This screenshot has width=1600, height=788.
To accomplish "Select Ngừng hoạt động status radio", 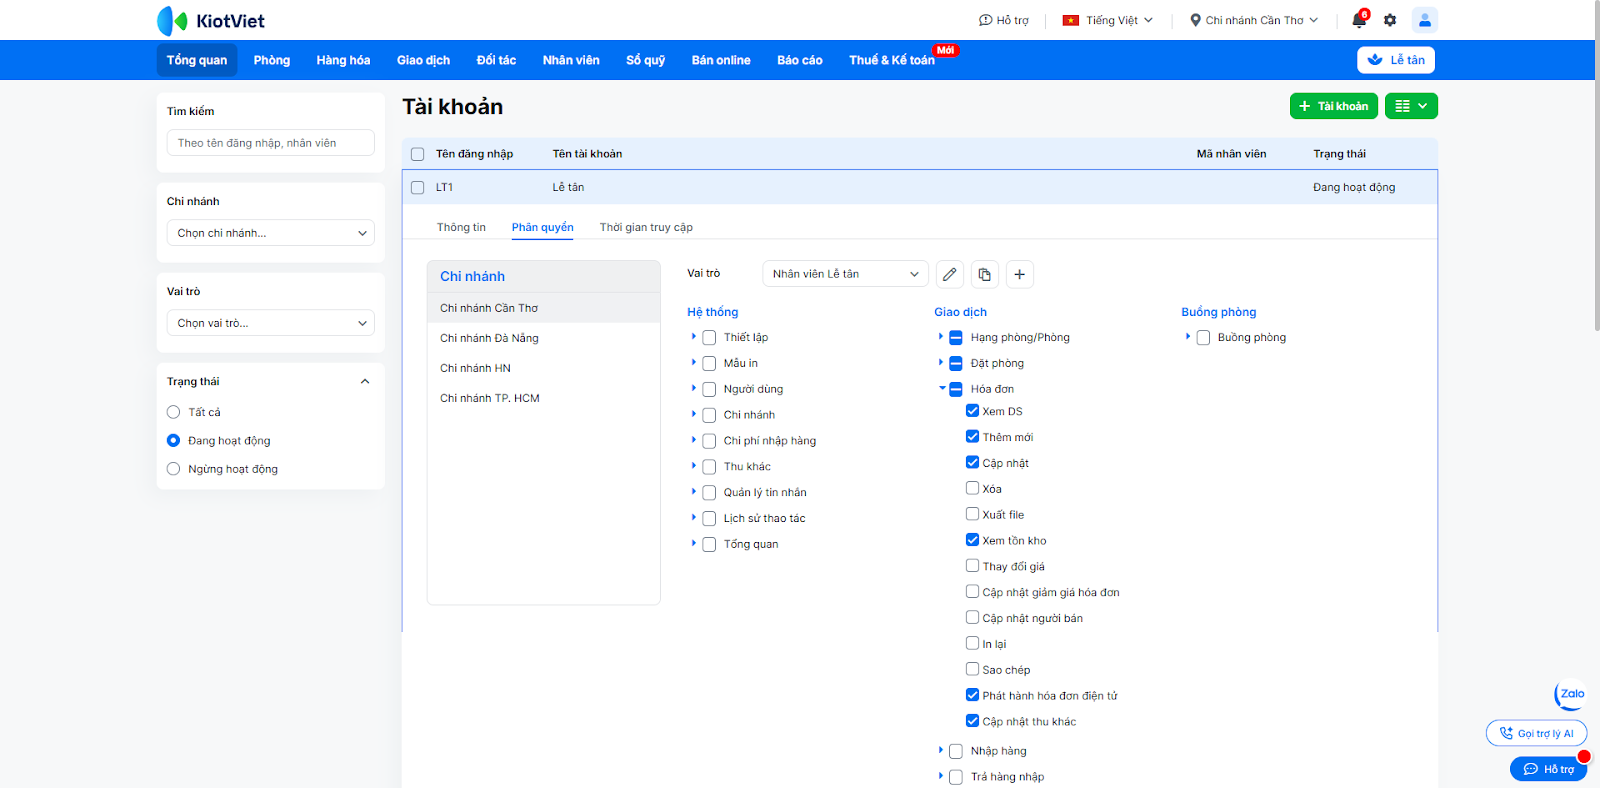I will (x=173, y=469).
